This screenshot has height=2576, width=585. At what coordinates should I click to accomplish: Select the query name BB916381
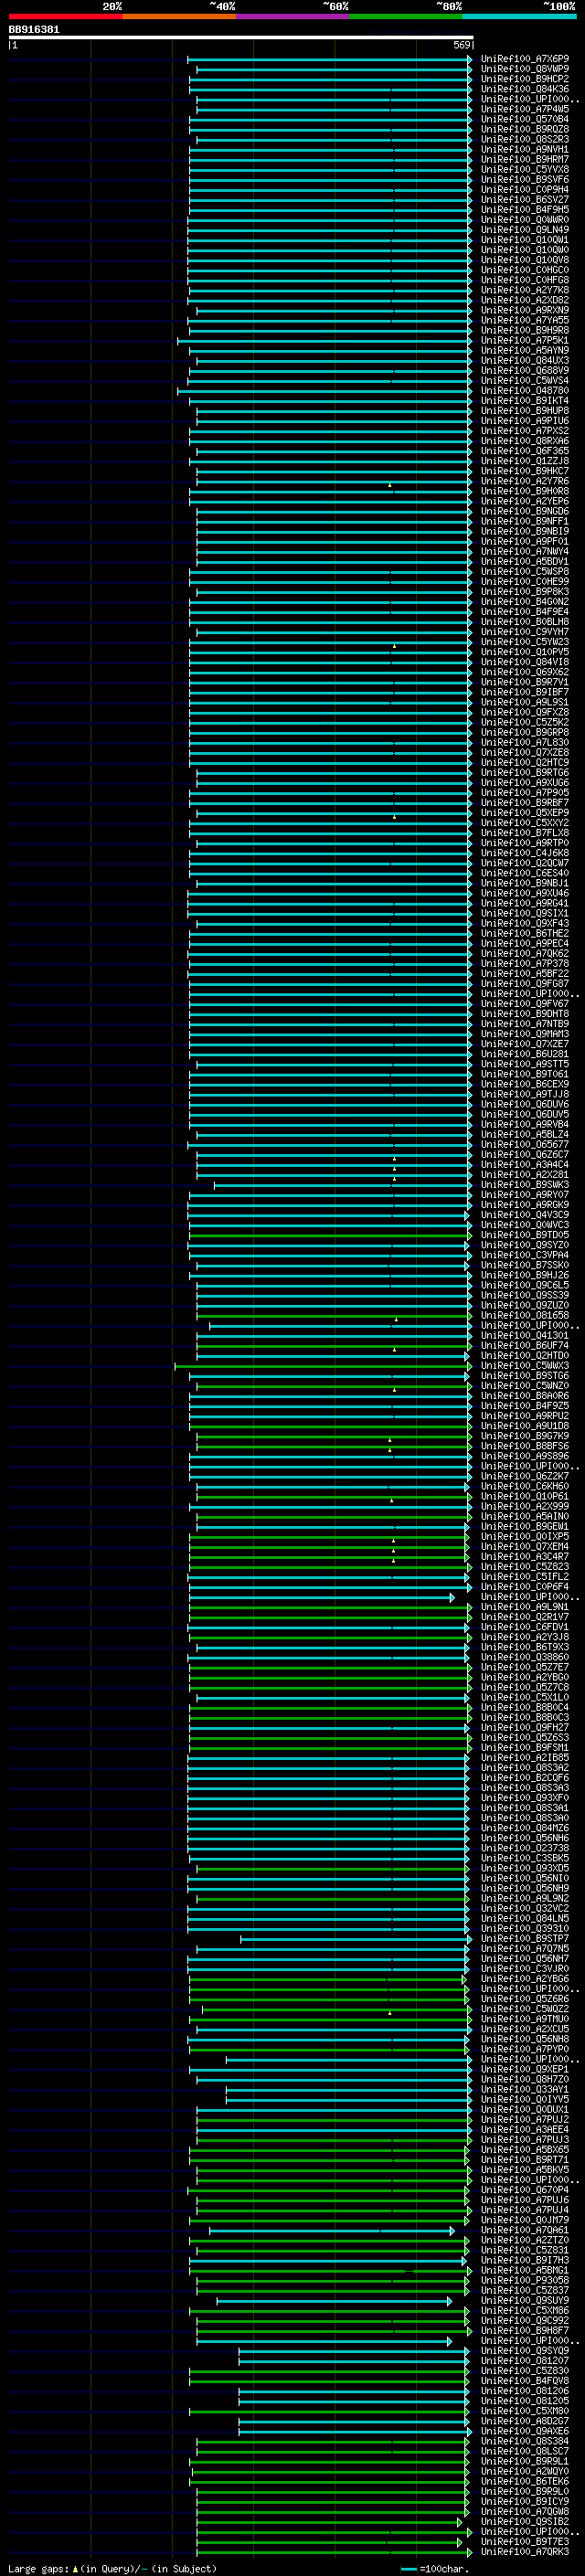pos(34,29)
